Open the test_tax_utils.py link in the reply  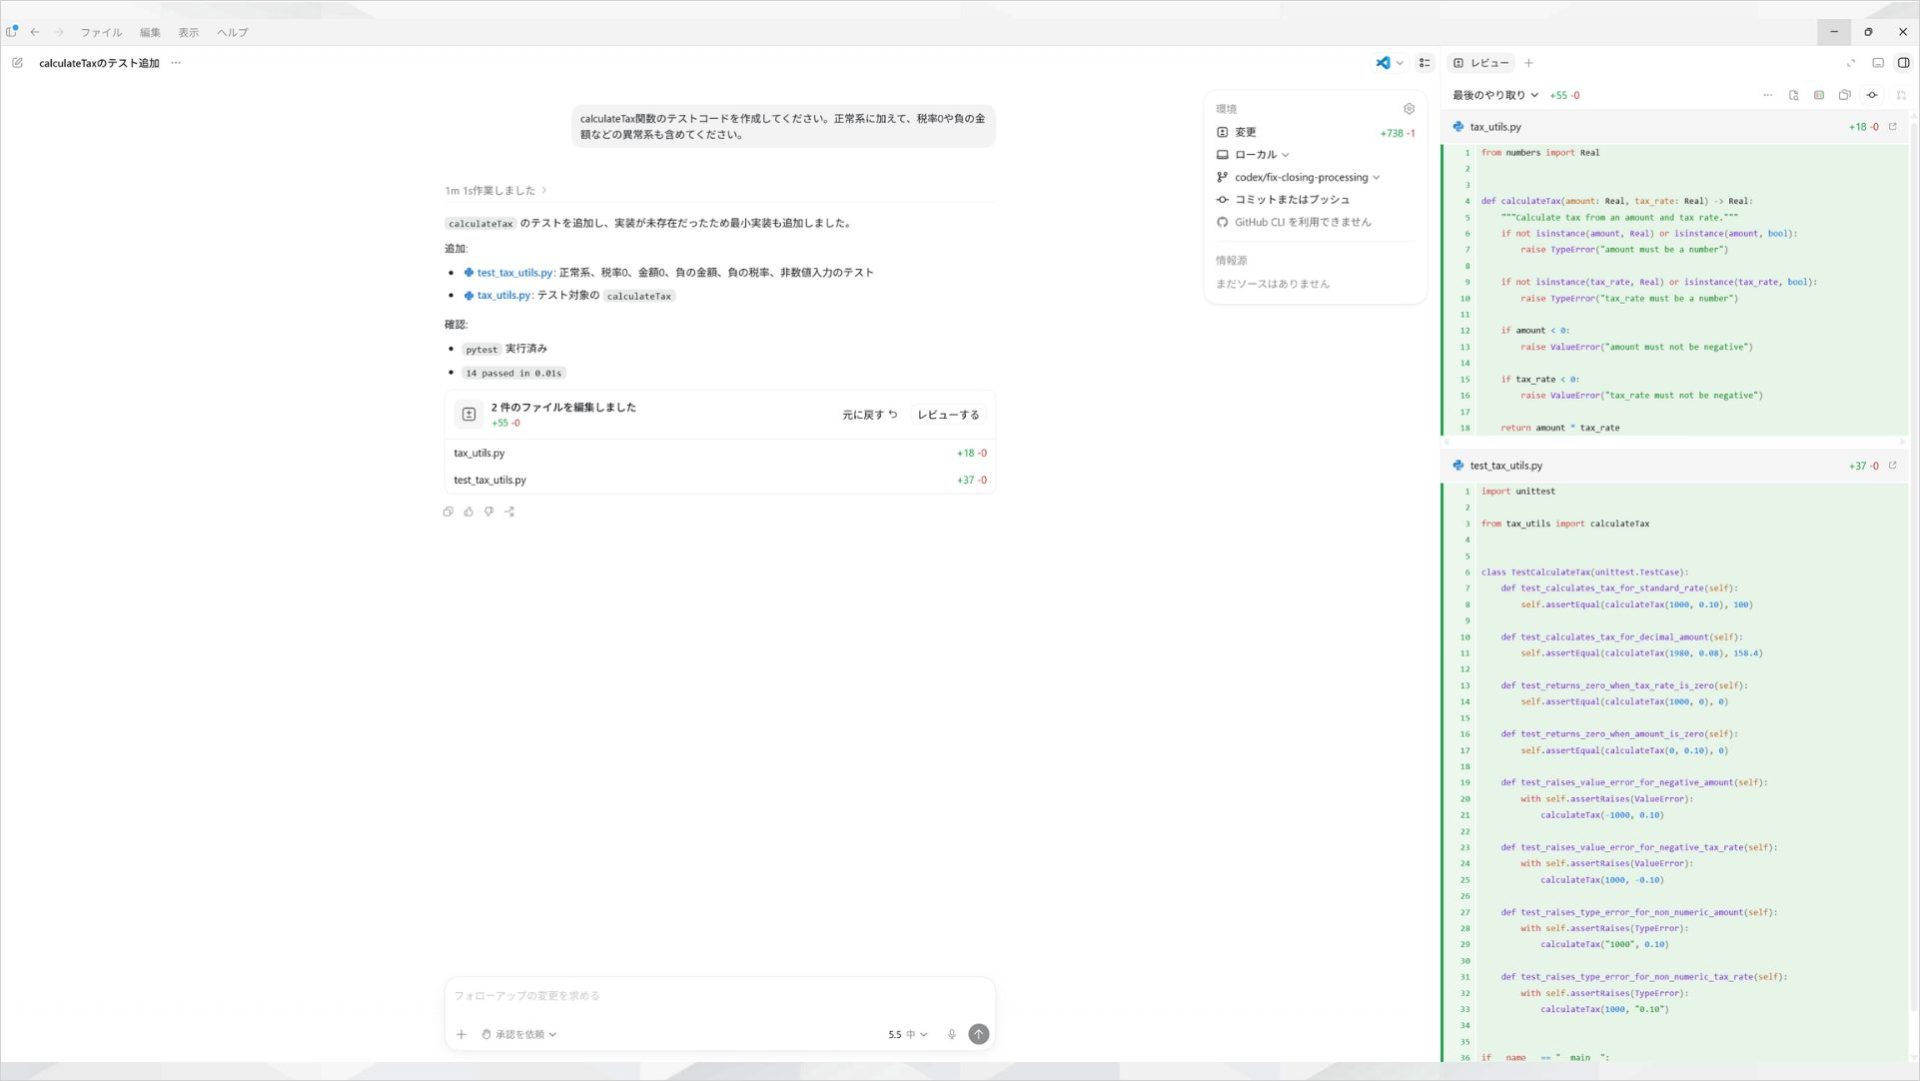514,272
